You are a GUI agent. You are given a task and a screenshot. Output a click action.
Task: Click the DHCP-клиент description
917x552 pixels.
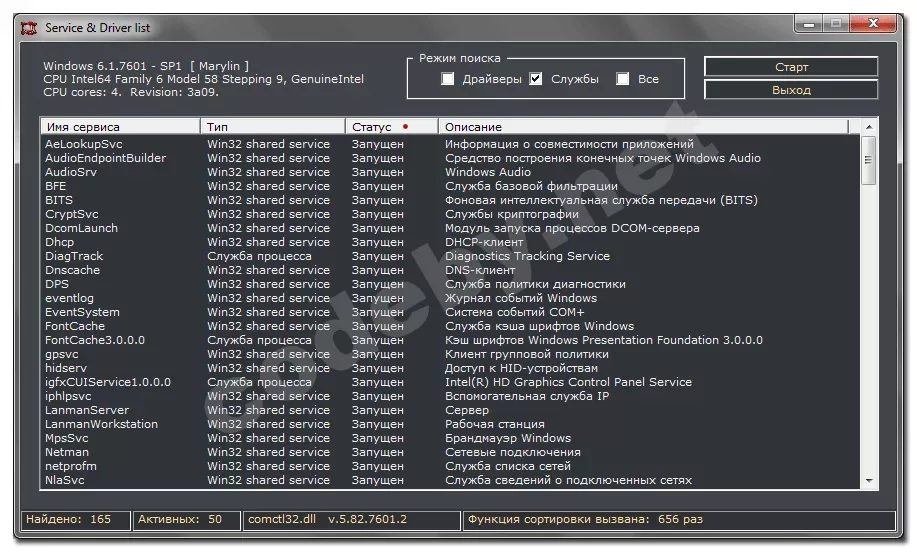click(484, 242)
